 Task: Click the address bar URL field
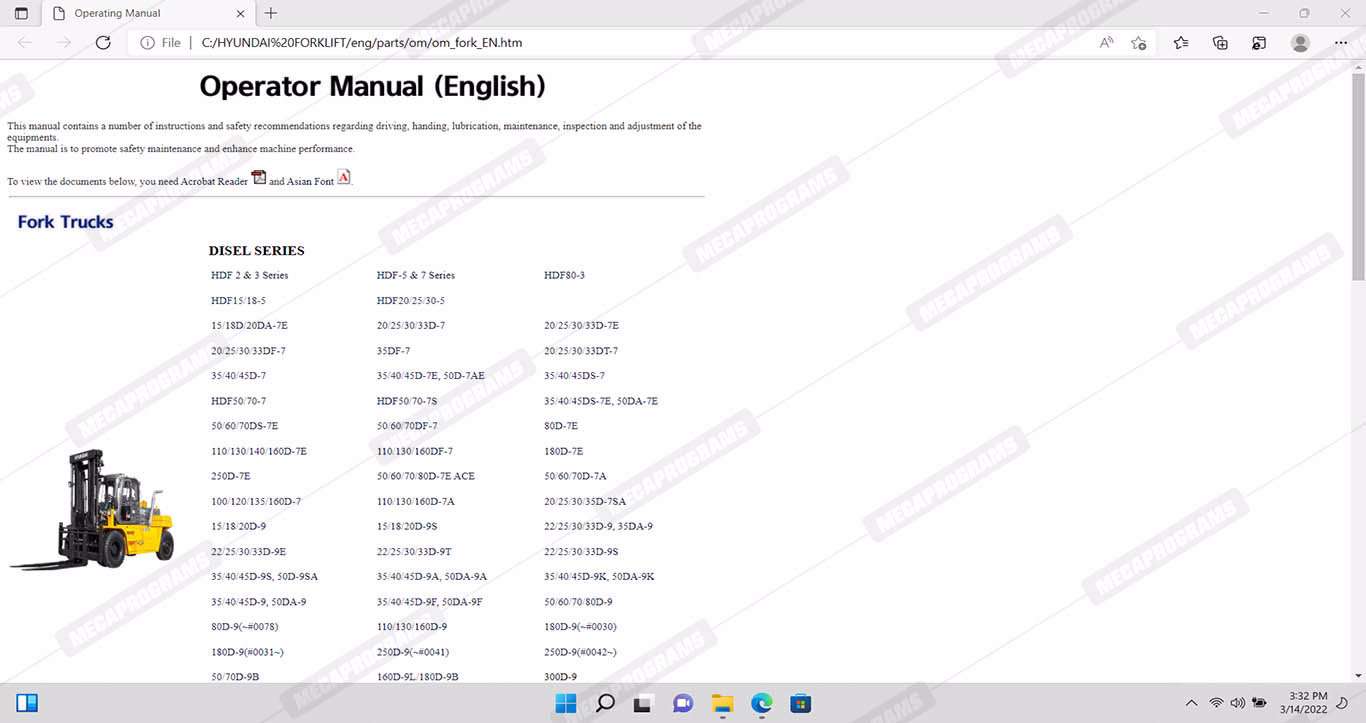(x=600, y=43)
